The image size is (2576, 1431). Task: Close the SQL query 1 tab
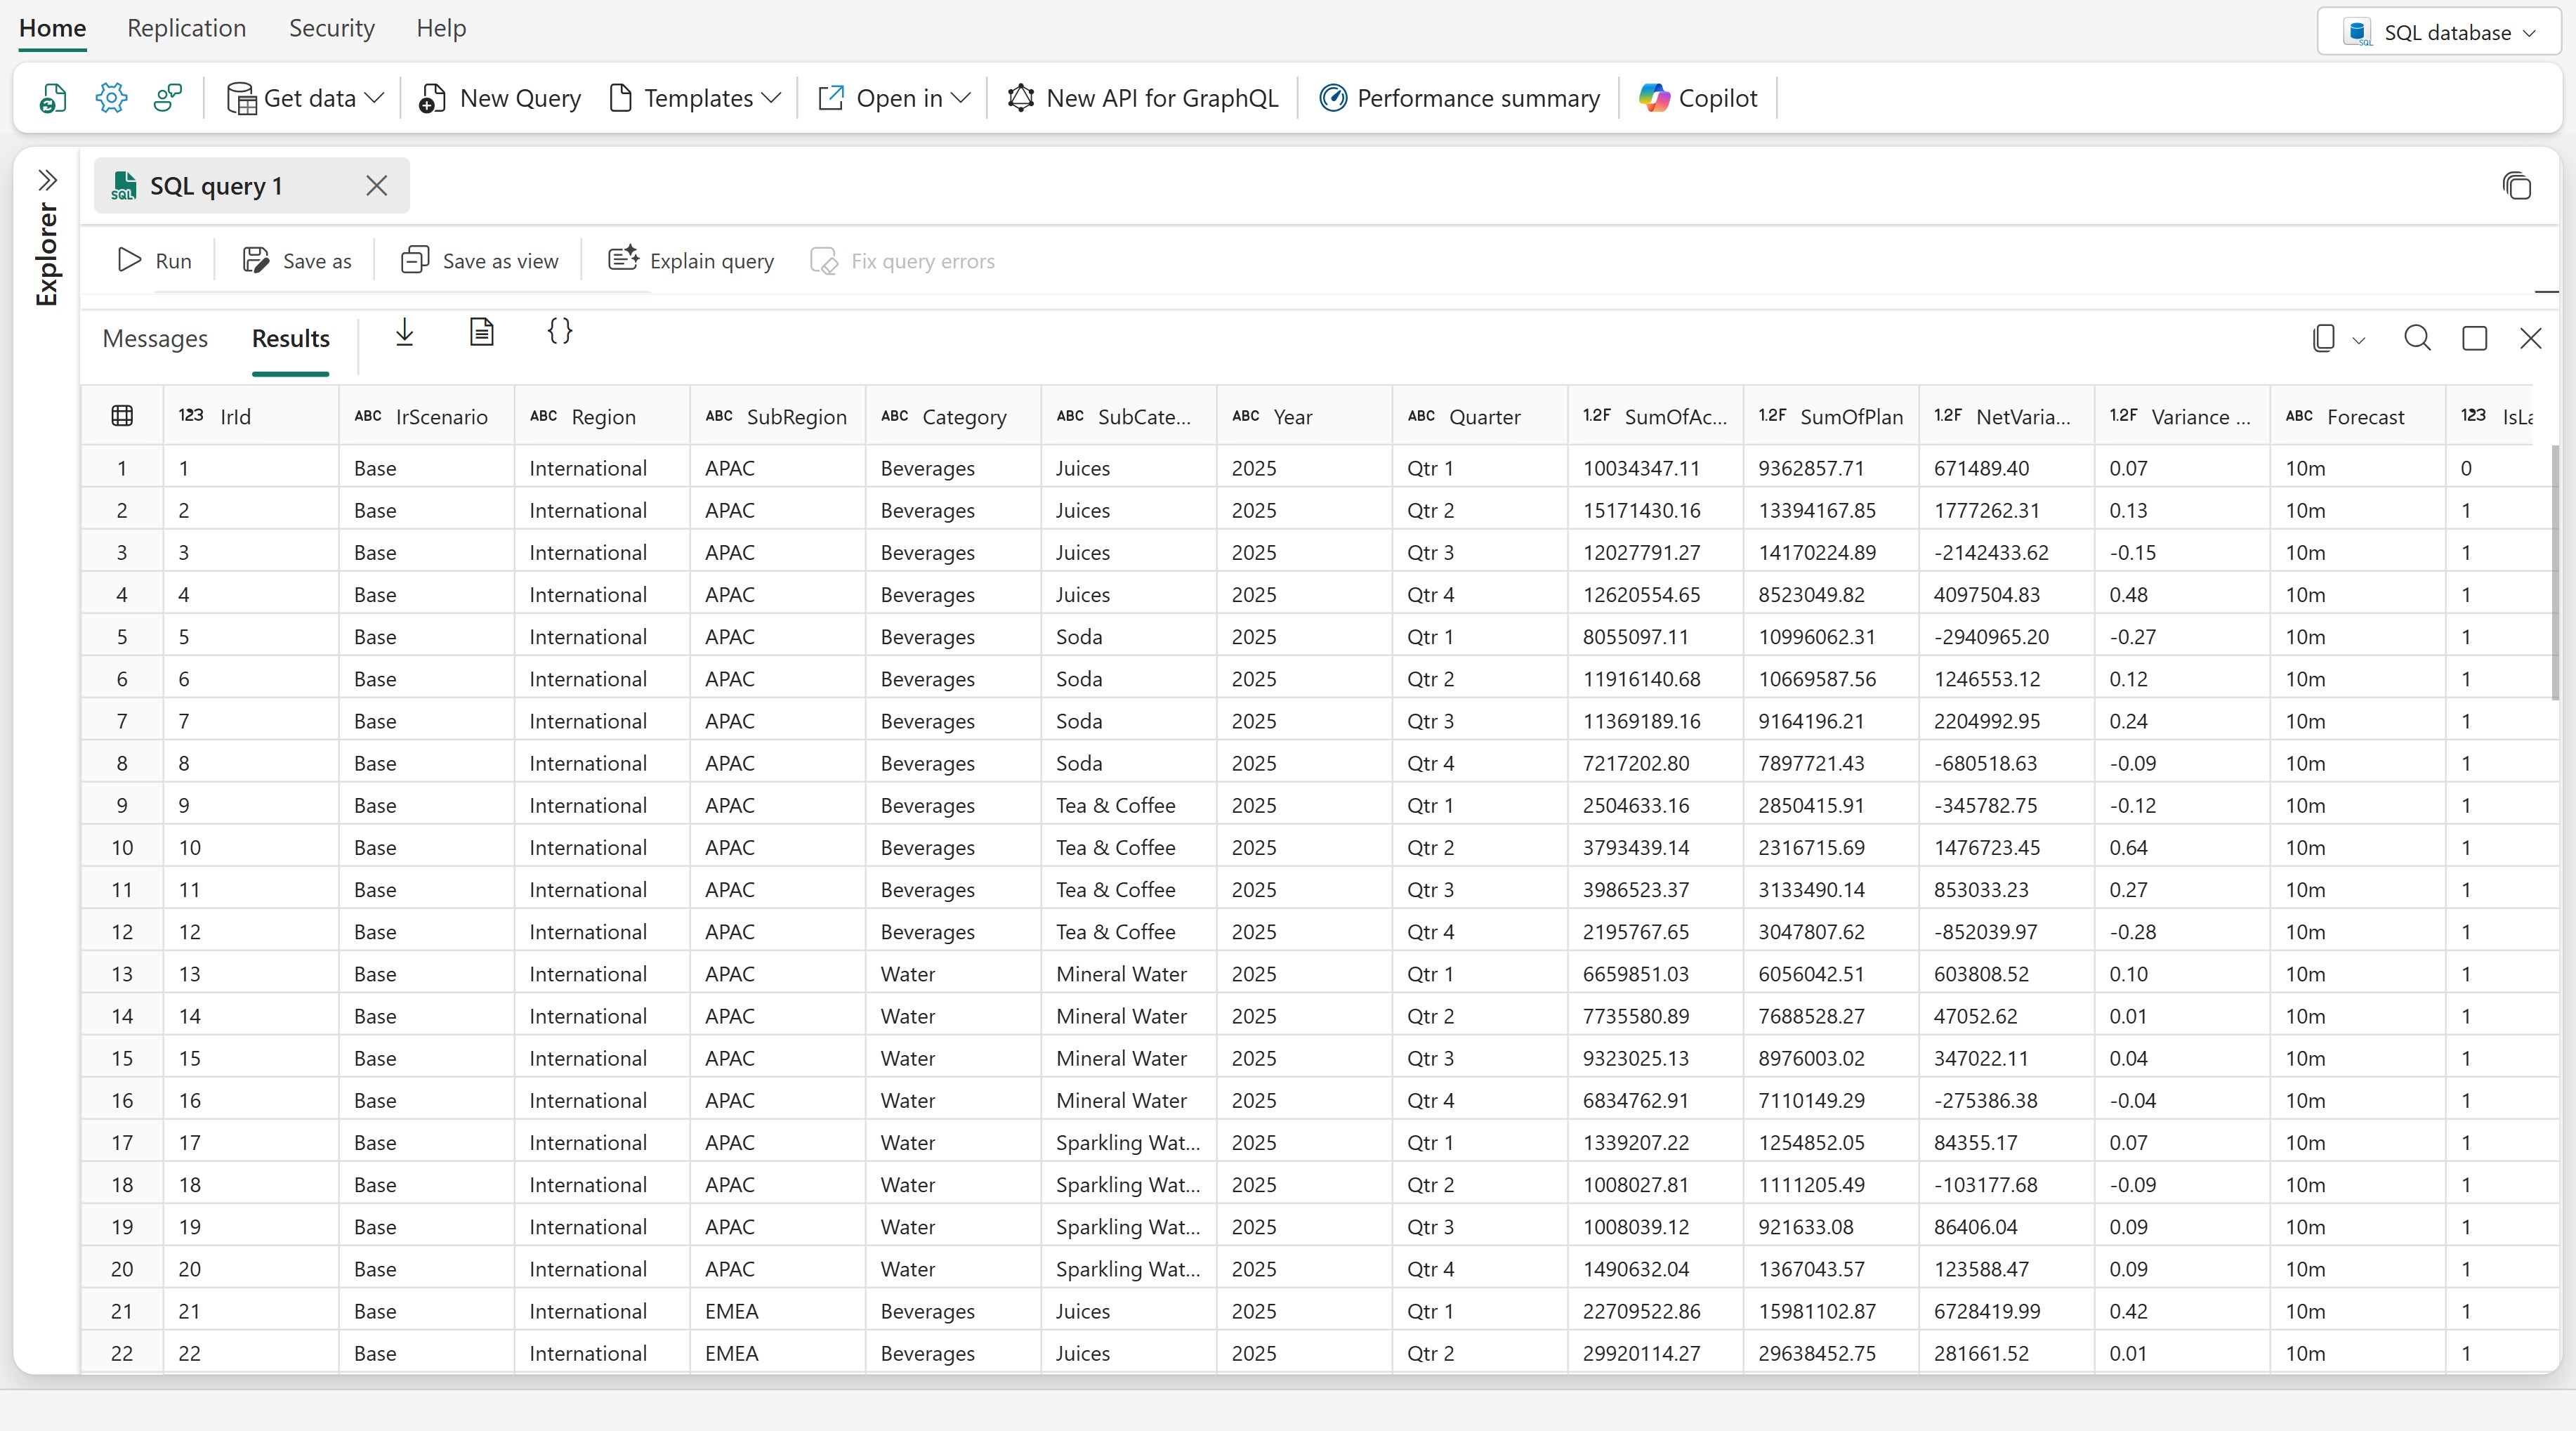coord(376,186)
